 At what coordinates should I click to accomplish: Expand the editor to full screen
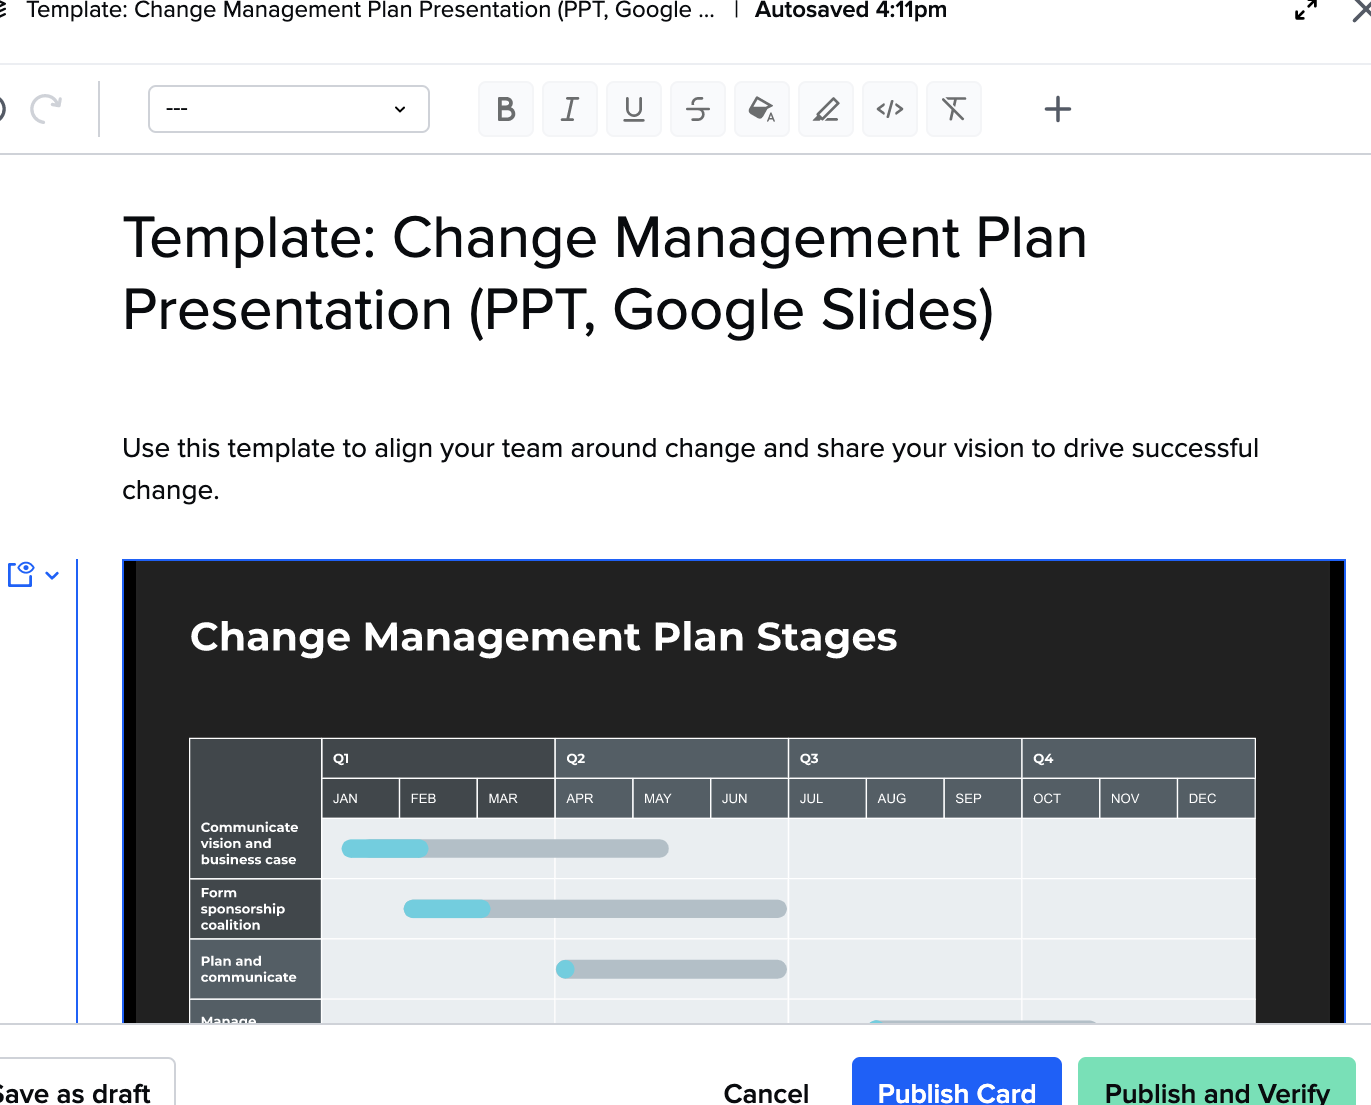[1306, 11]
